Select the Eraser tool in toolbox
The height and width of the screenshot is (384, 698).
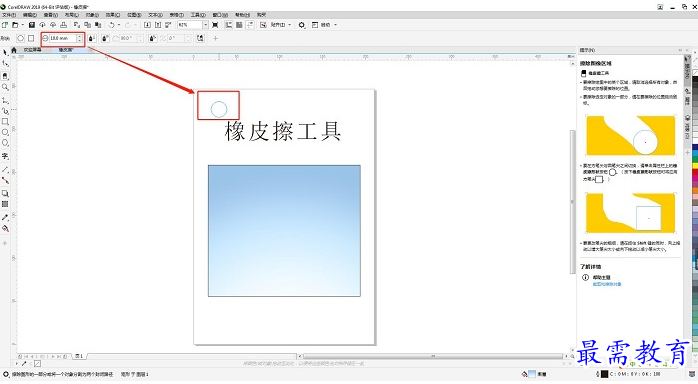point(5,76)
